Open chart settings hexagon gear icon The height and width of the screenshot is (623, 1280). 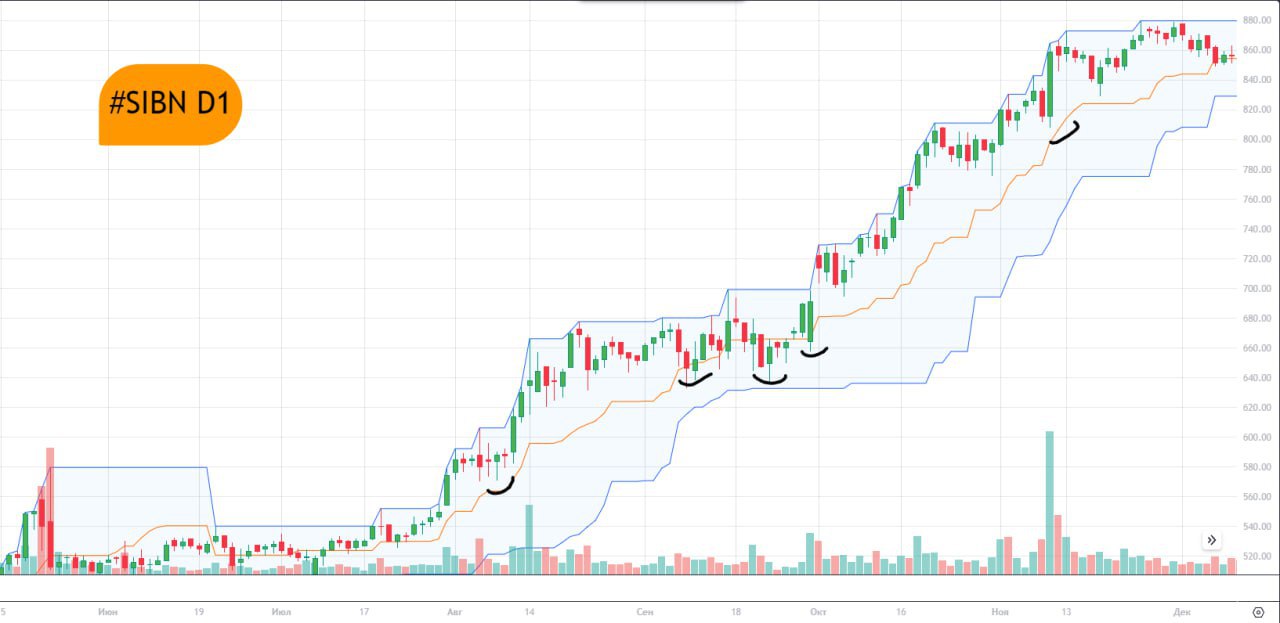coord(1257,611)
